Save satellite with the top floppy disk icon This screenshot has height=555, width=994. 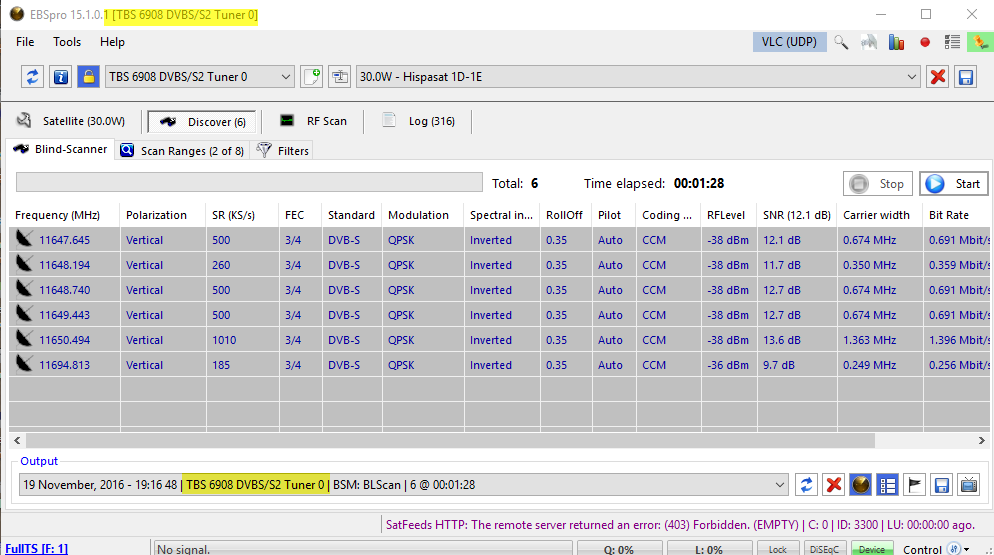pyautogui.click(x=966, y=77)
